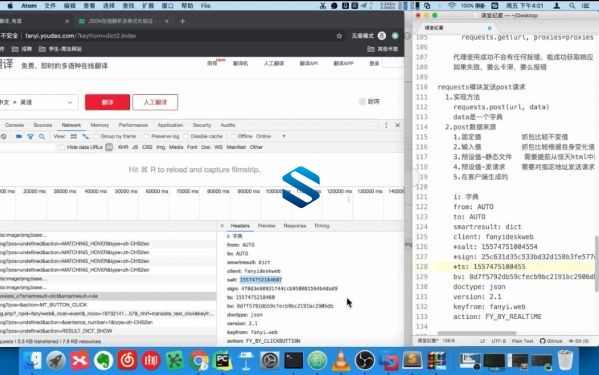
Task: Click the human translation outlined button
Action: (x=155, y=102)
